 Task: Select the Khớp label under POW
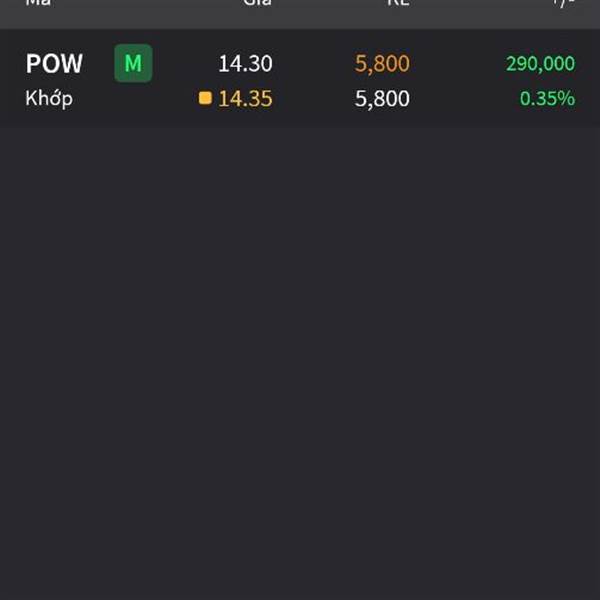(x=49, y=98)
